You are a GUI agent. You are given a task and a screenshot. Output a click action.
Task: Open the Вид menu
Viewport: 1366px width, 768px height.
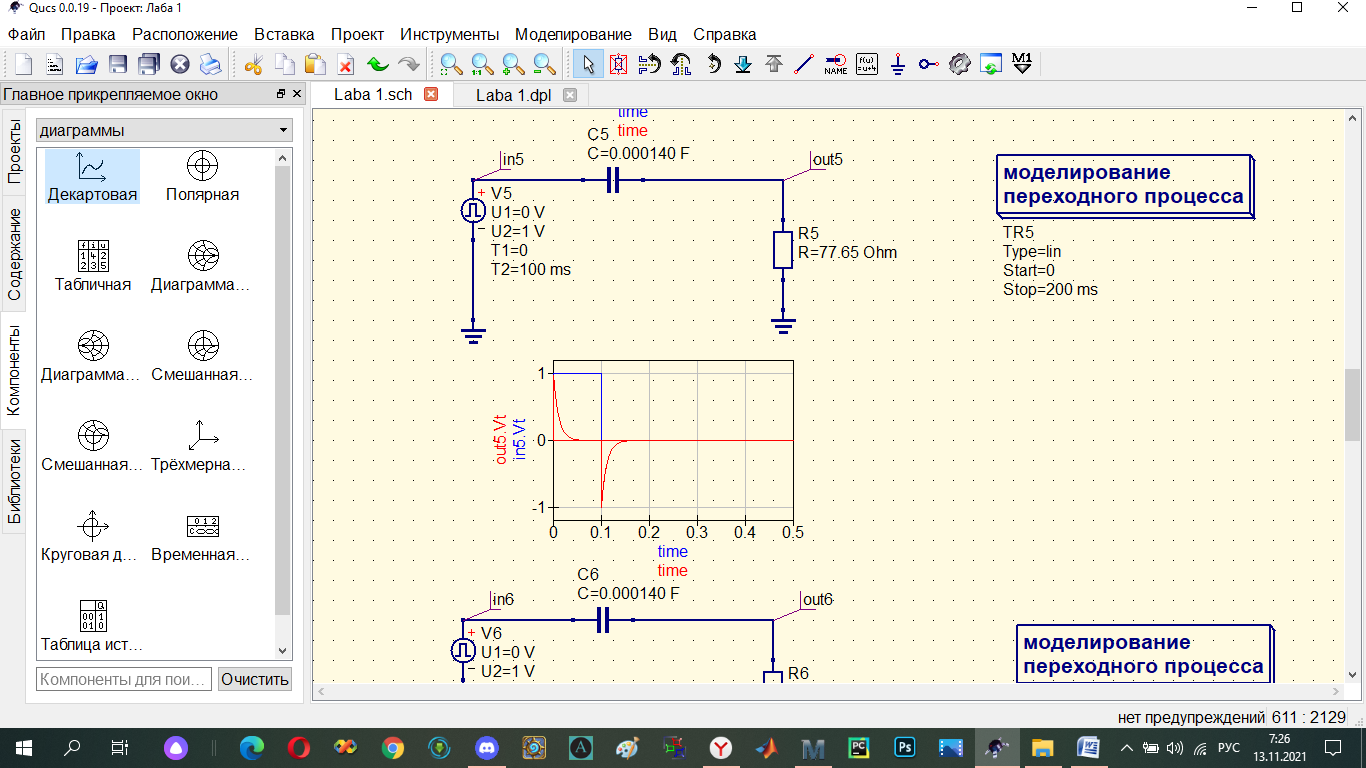click(662, 34)
